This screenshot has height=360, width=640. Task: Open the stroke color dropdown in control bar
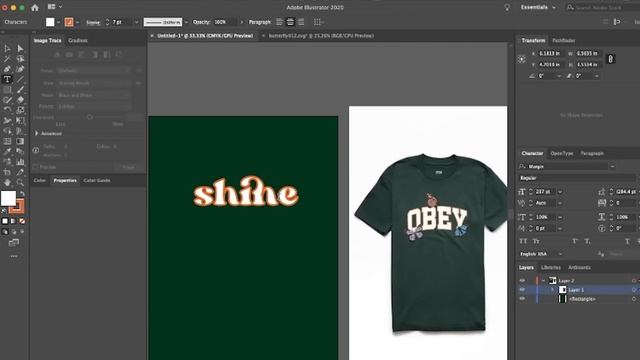coord(78,22)
